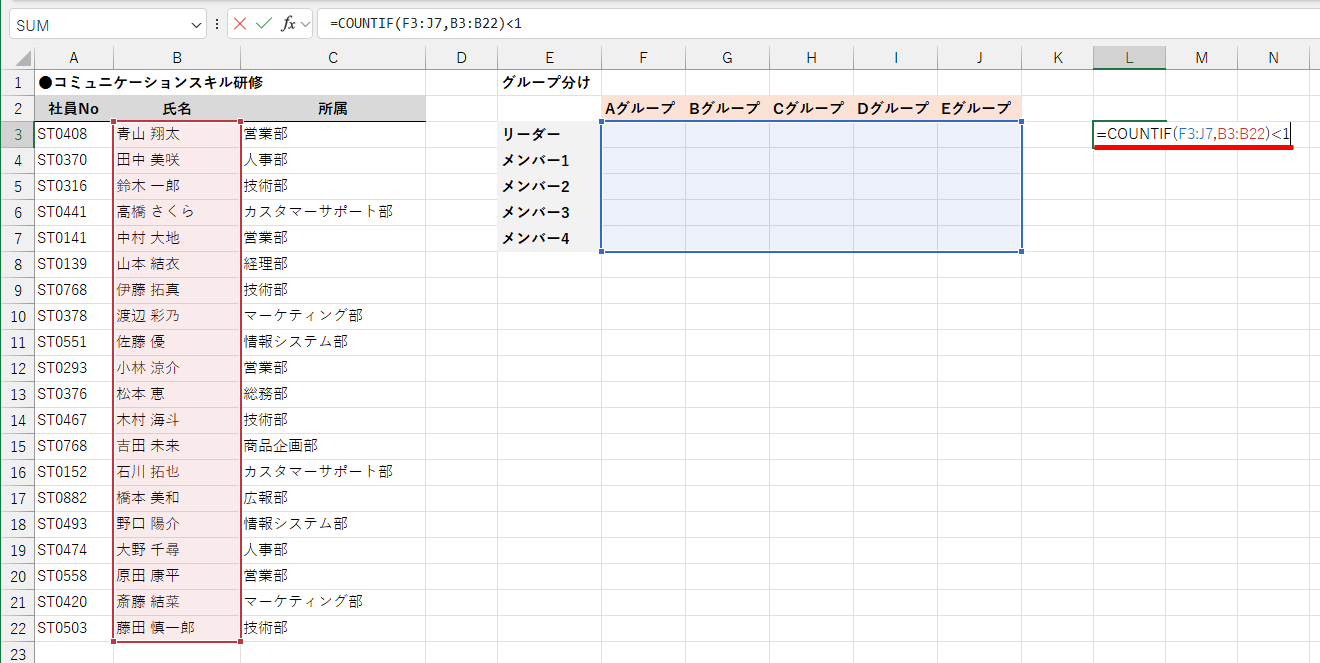Select column L header
Image resolution: width=1320 pixels, height=663 pixels.
tap(1128, 57)
